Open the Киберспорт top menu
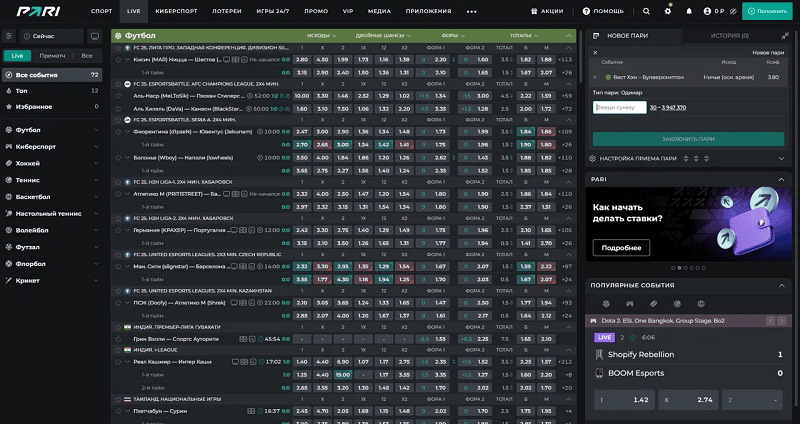This screenshot has height=424, width=800. [x=176, y=11]
